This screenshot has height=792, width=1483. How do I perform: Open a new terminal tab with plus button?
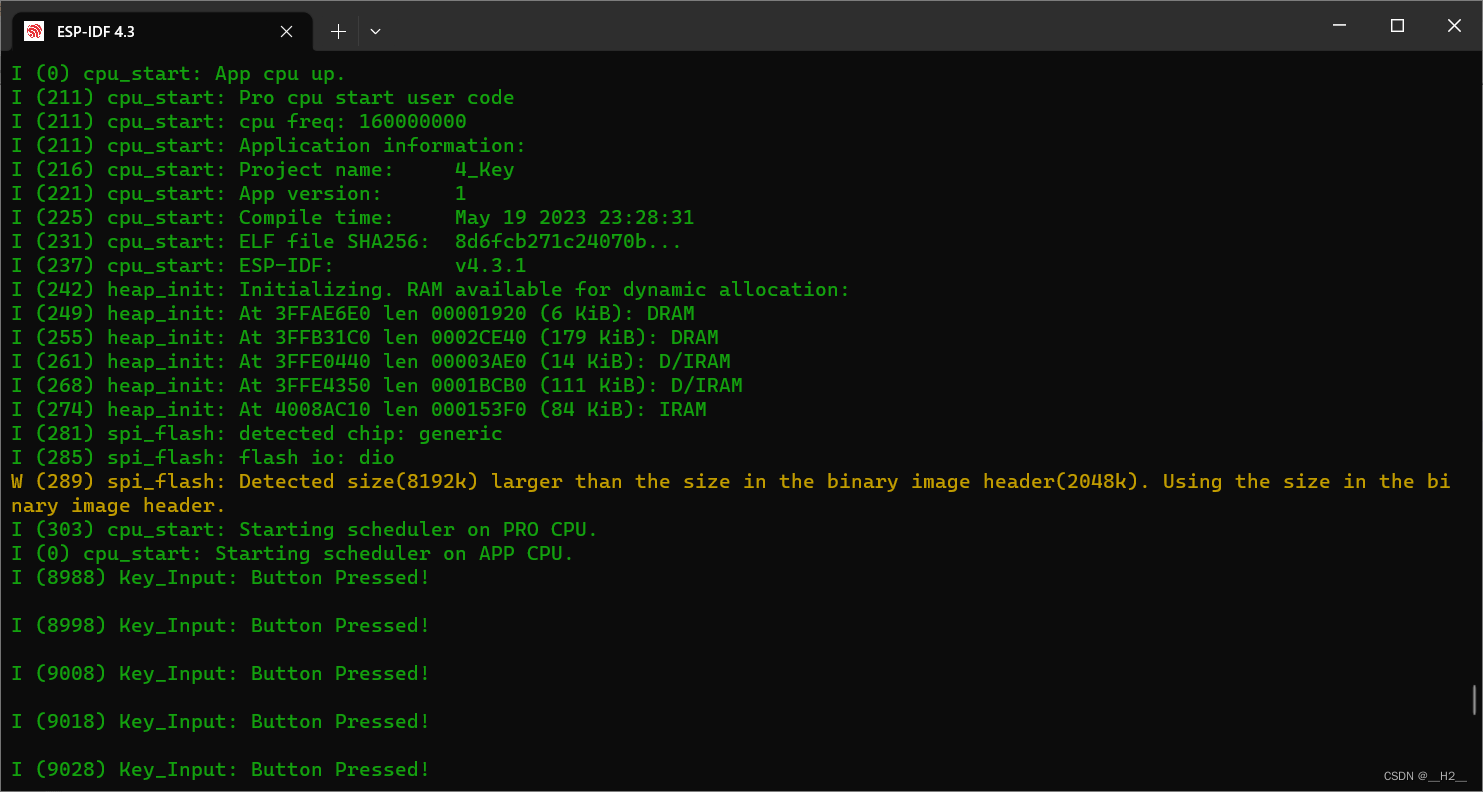338,31
